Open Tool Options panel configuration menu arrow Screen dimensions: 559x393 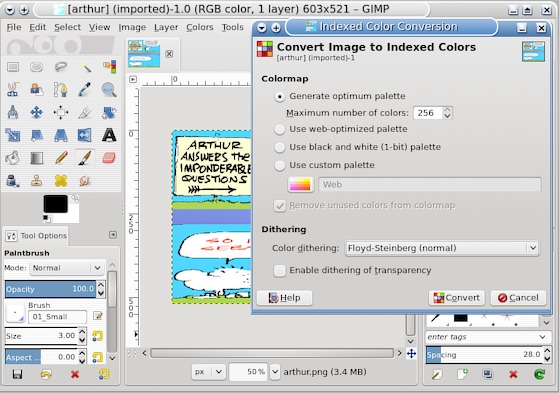(113, 235)
